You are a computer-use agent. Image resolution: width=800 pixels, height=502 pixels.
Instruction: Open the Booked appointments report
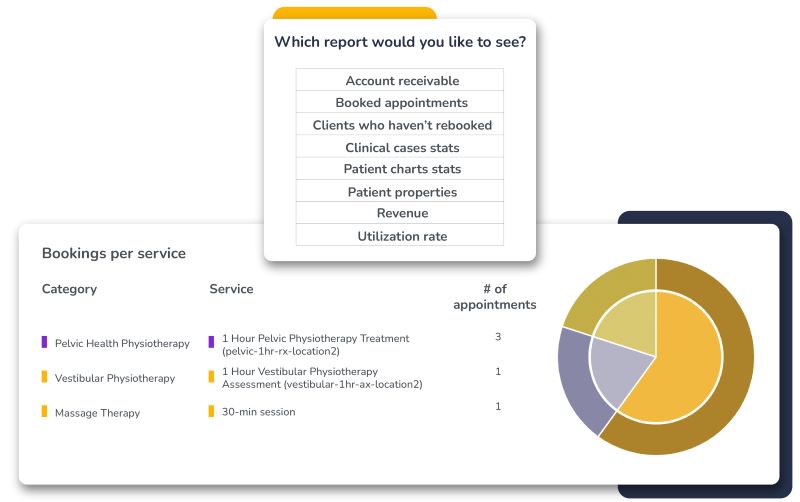click(402, 103)
